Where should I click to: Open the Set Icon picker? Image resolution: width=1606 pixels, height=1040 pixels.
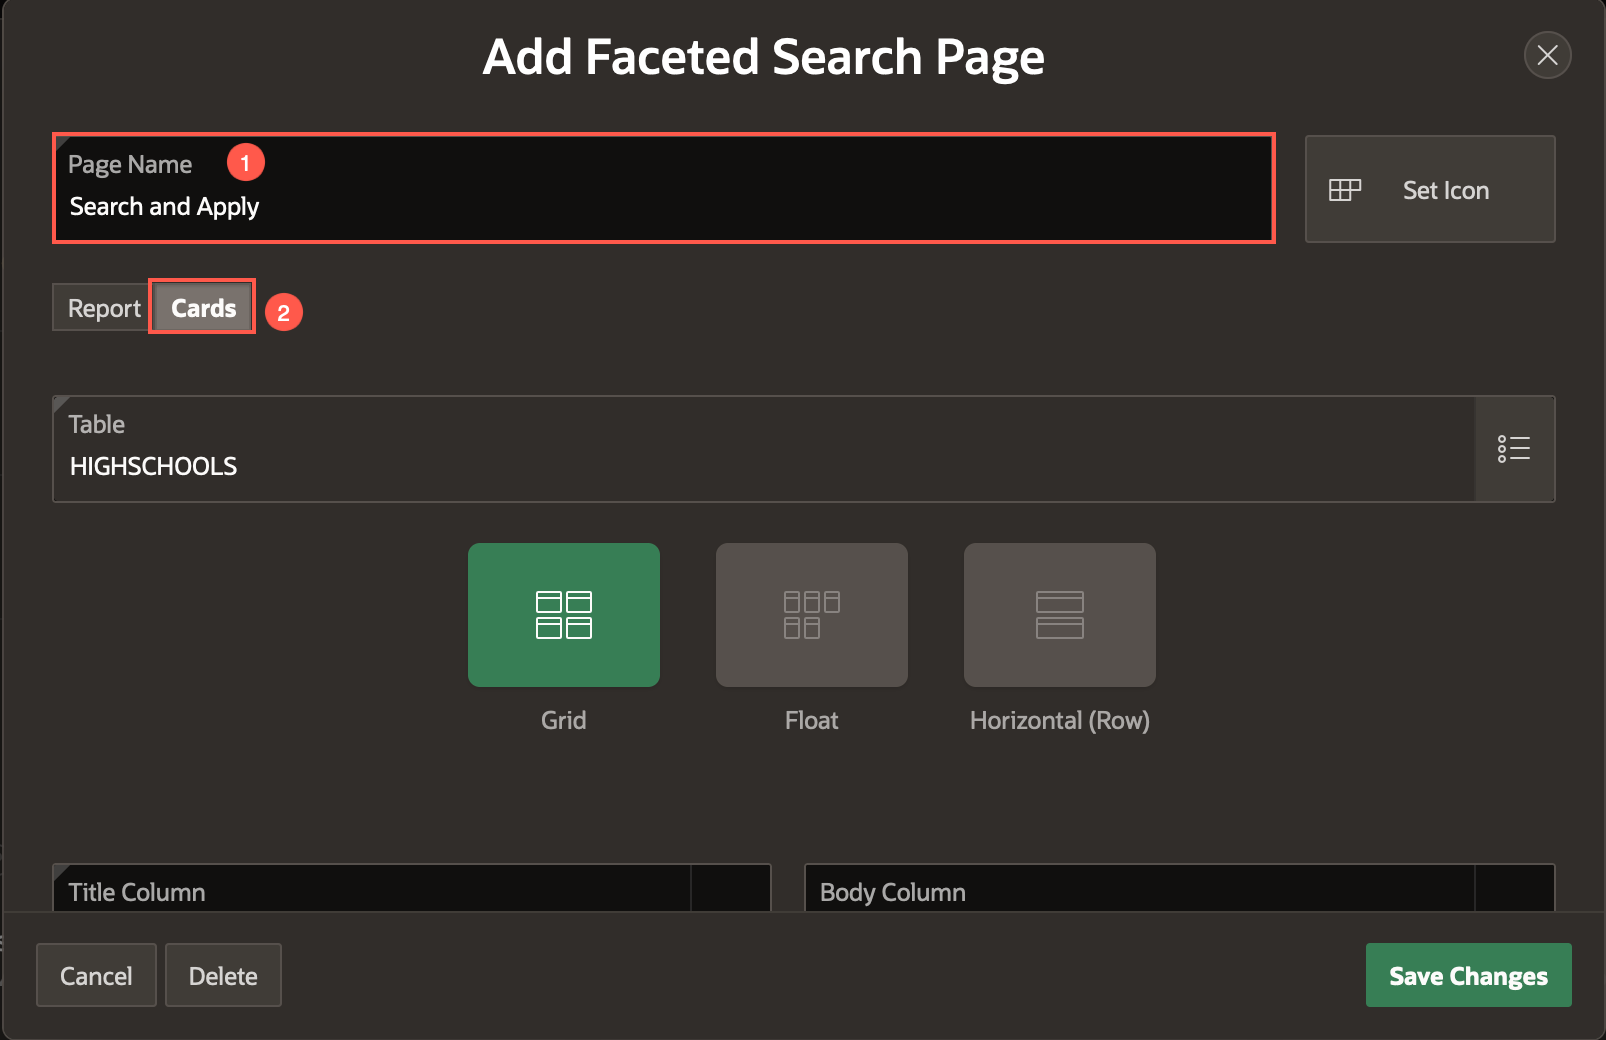(x=1430, y=189)
